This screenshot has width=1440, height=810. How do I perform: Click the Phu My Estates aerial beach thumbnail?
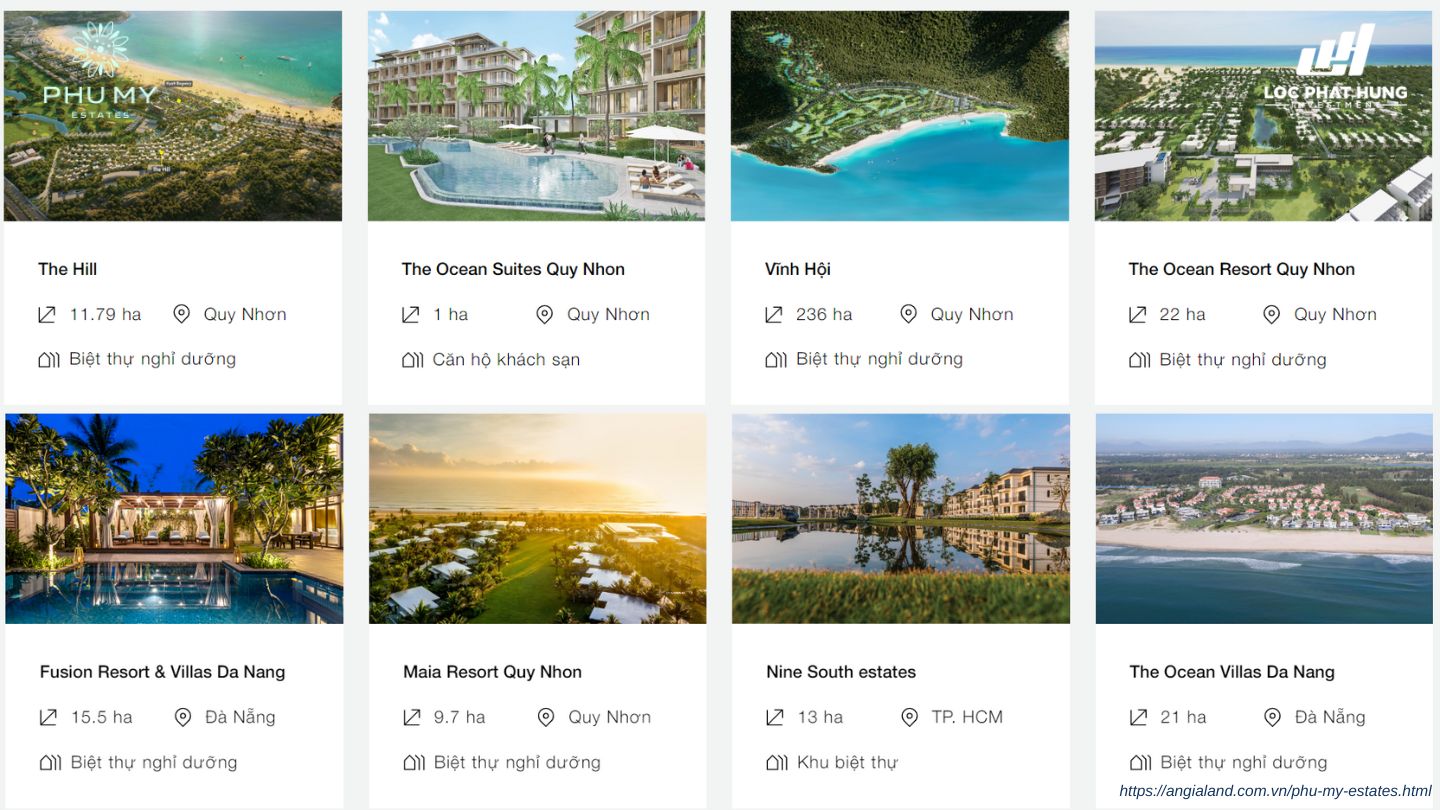172,115
